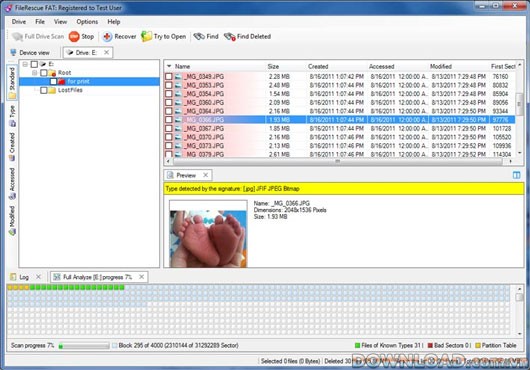Collapse the Root folder node
The height and width of the screenshot is (370, 530).
[x=34, y=73]
